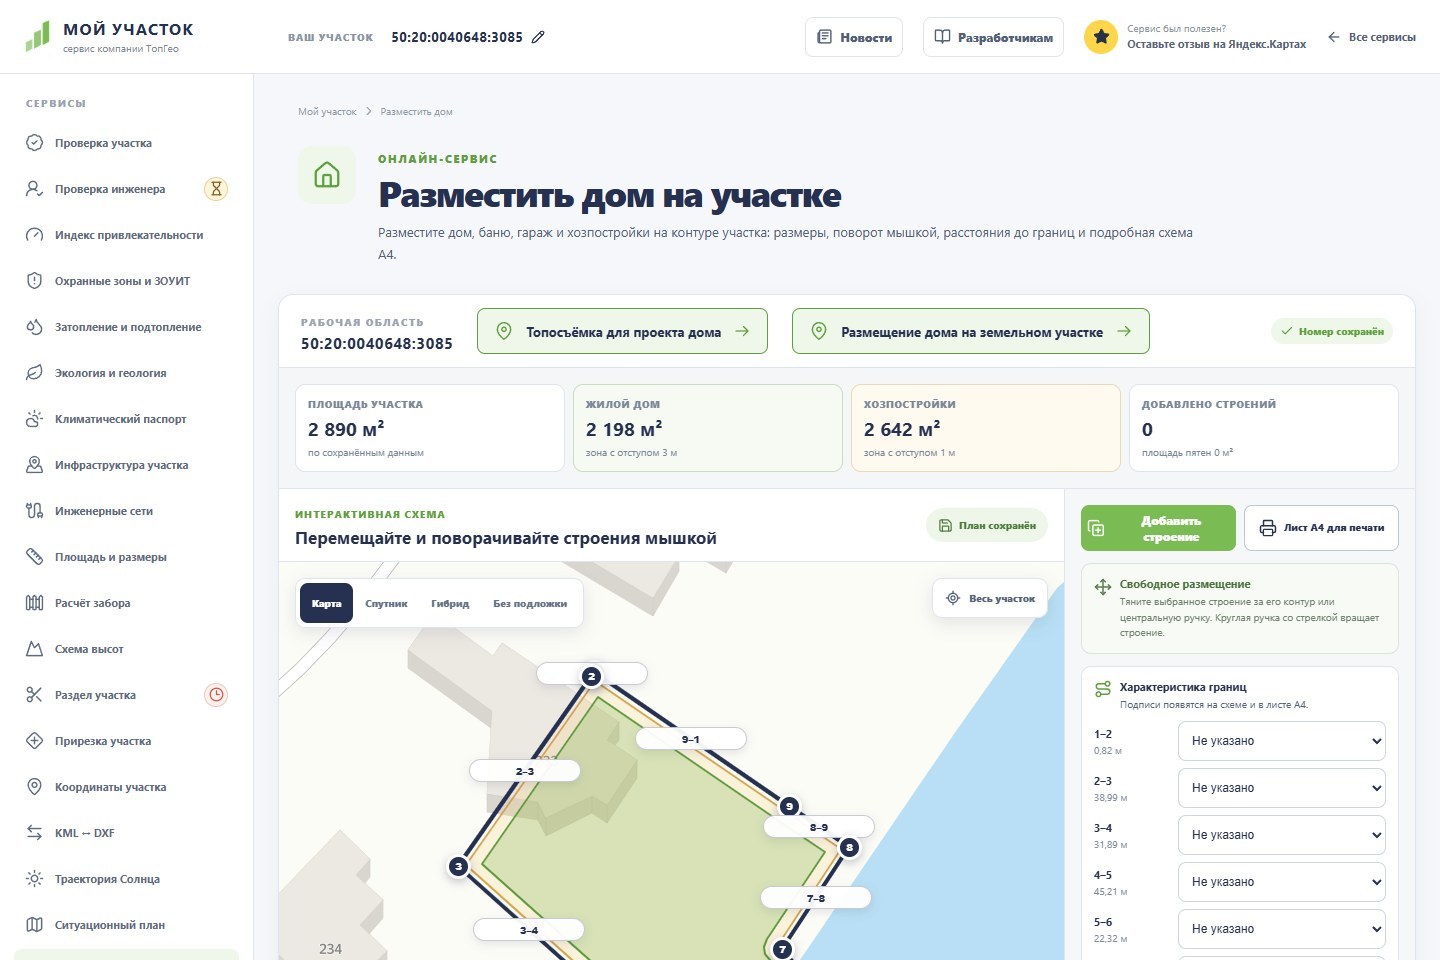
Task: Click the Лист А4 для печати button
Action: (1321, 528)
